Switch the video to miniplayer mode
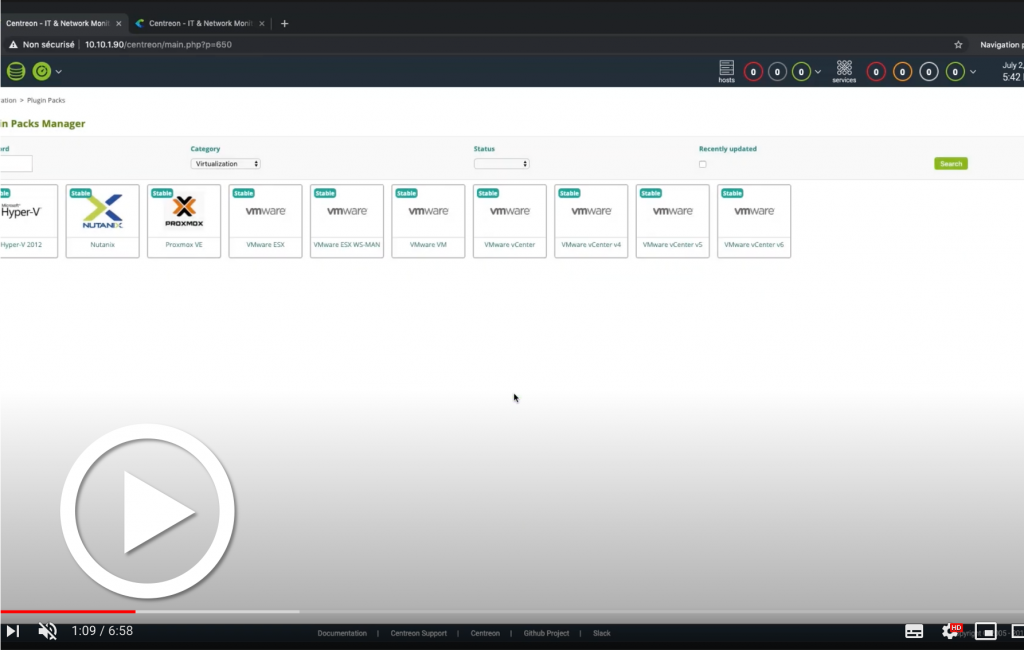This screenshot has height=650, width=1024. [x=985, y=631]
